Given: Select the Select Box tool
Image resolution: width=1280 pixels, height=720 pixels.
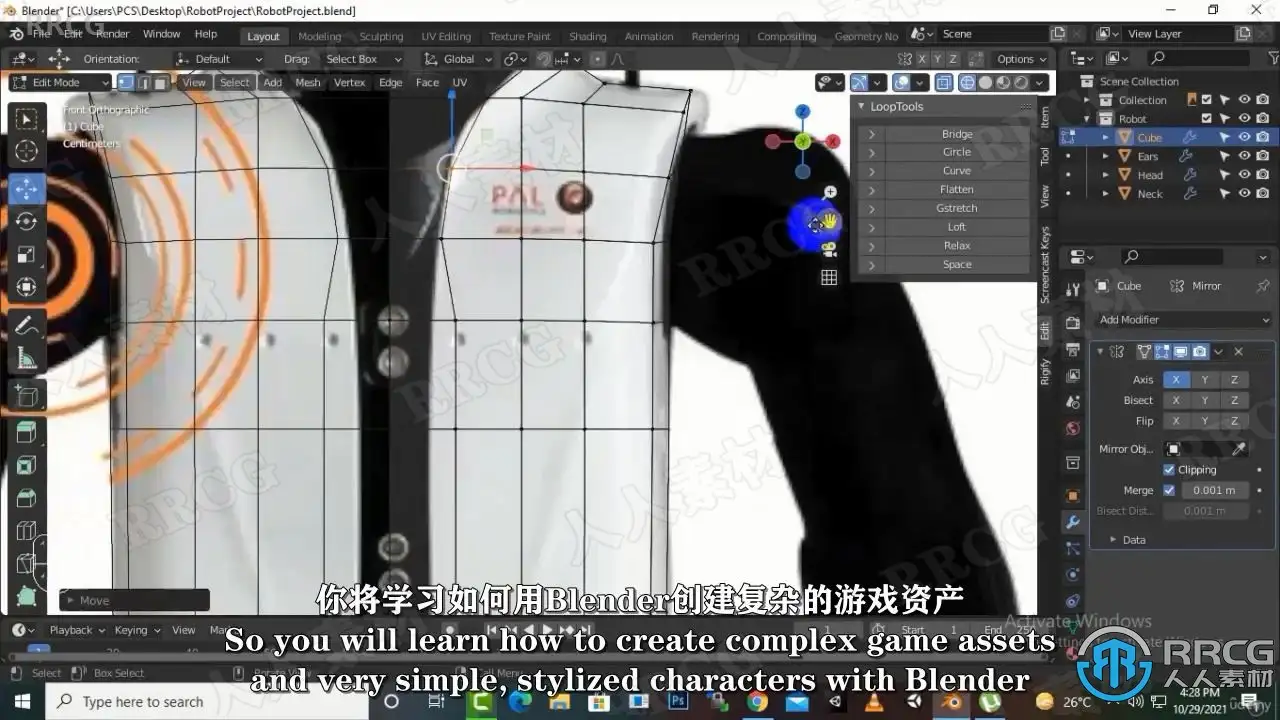Looking at the screenshot, I should (x=27, y=120).
